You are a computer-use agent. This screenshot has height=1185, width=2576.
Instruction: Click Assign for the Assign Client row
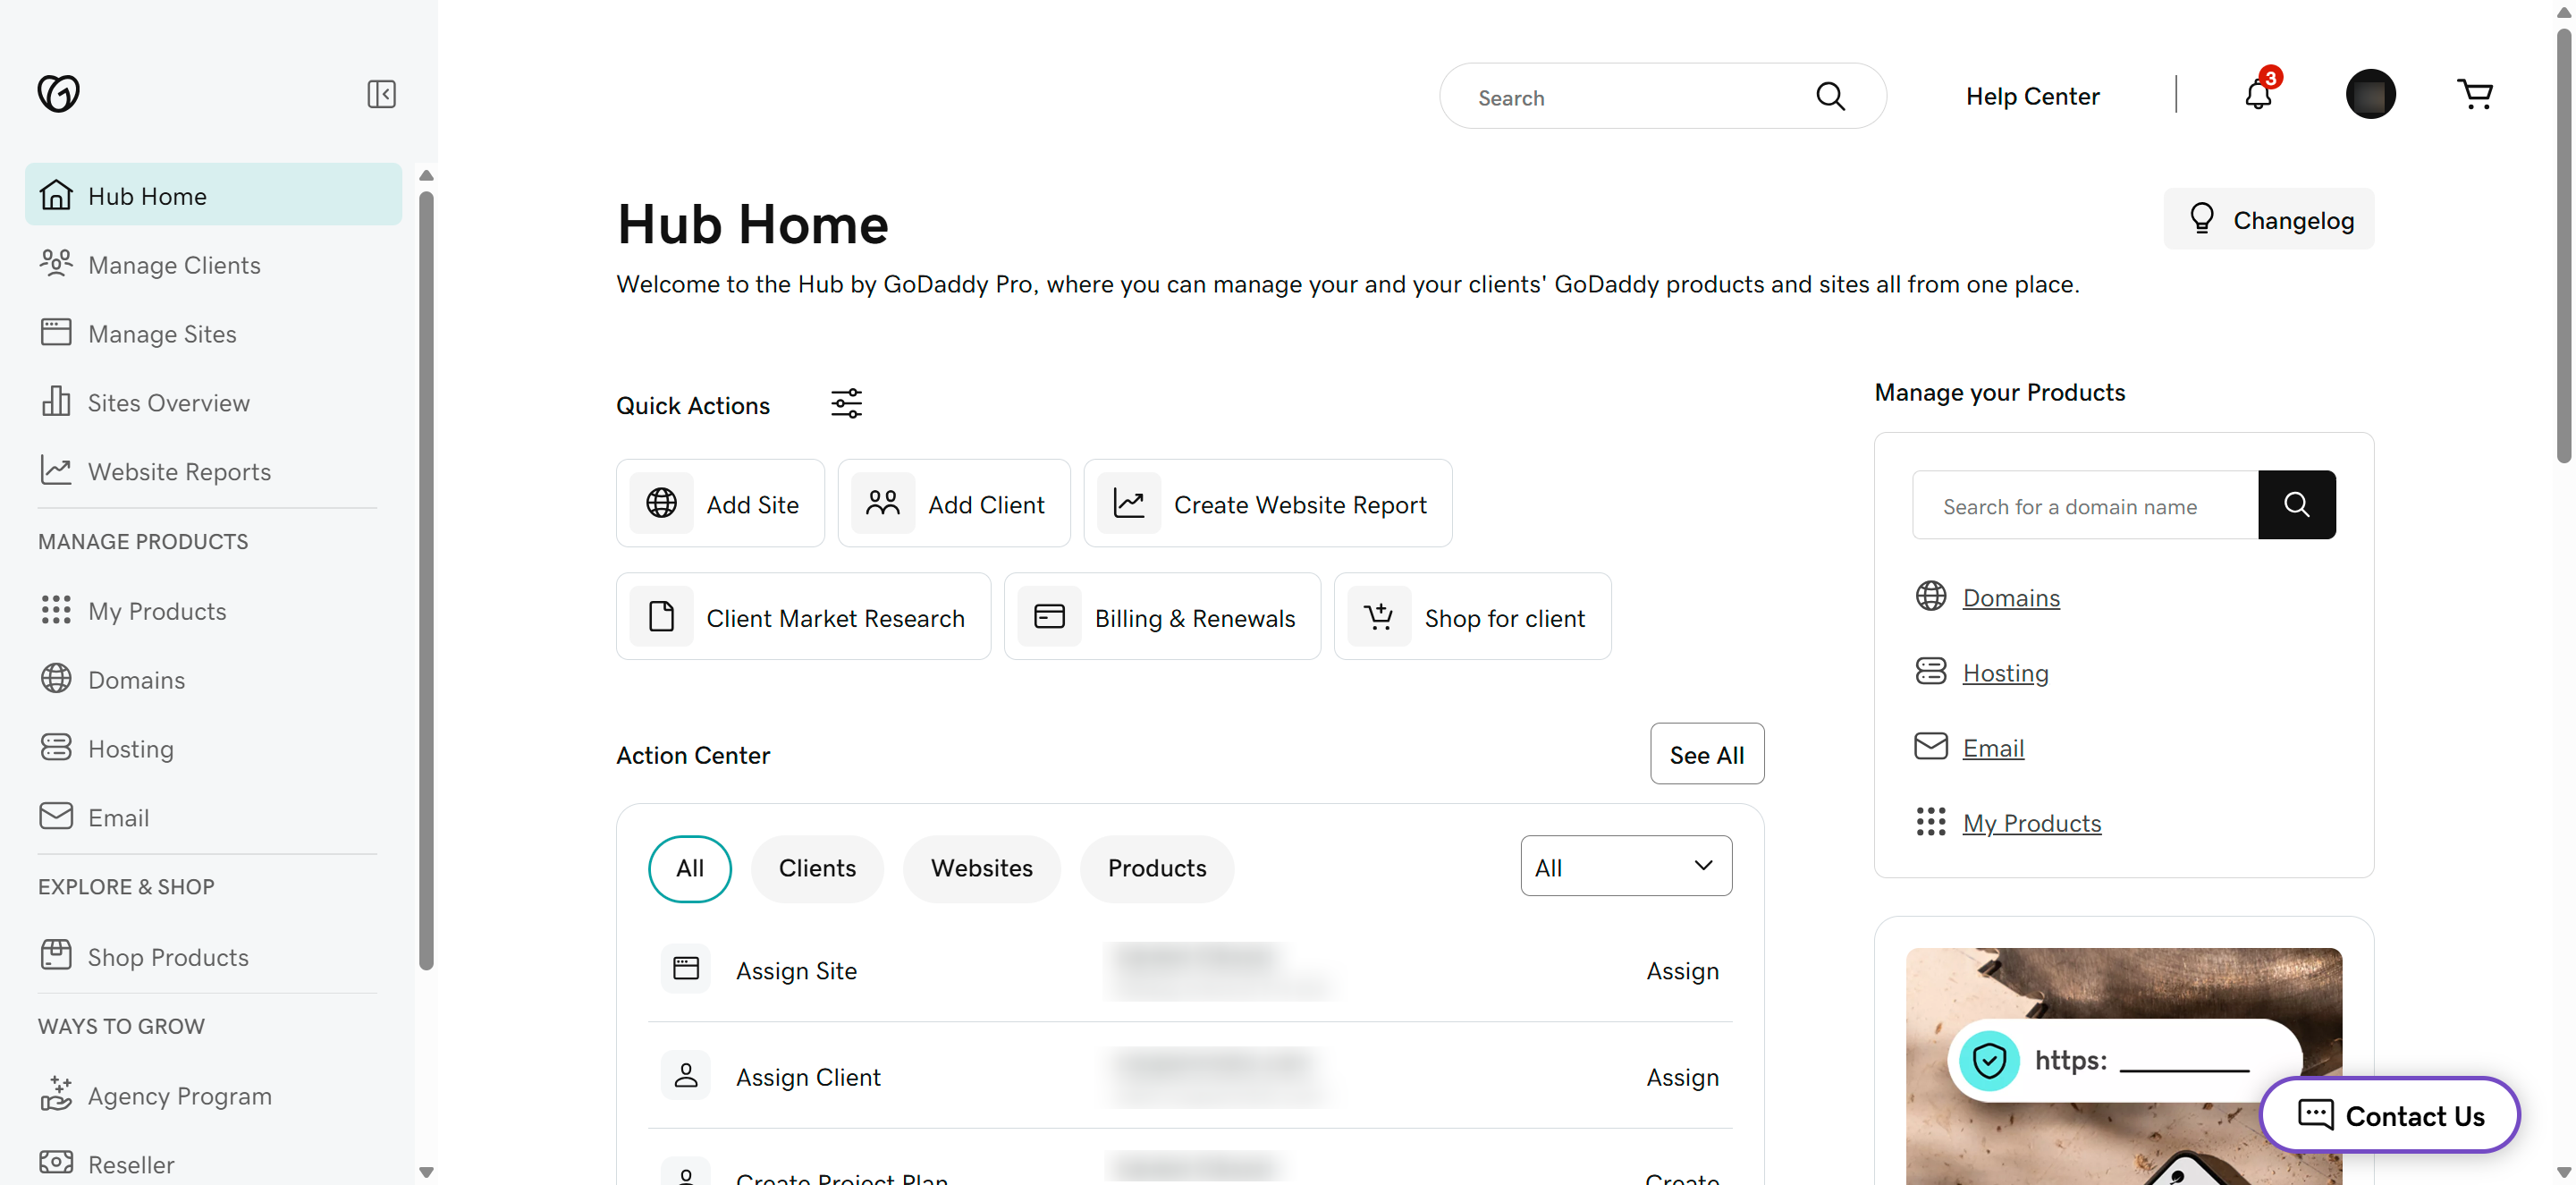click(1682, 1076)
